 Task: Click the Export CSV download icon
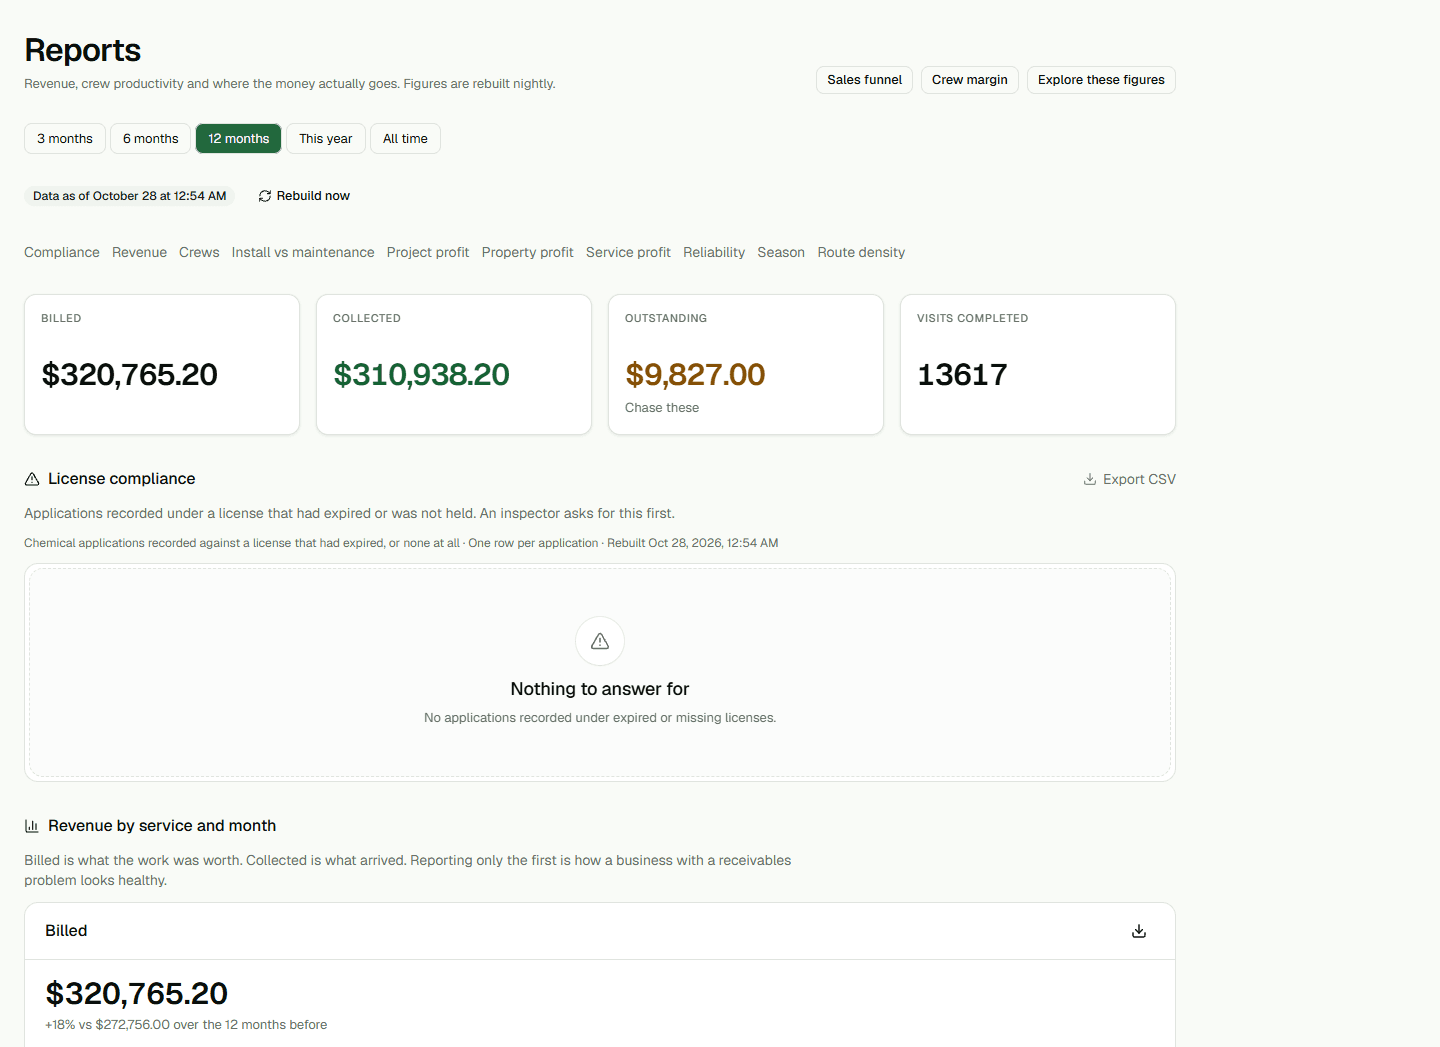tap(1090, 480)
